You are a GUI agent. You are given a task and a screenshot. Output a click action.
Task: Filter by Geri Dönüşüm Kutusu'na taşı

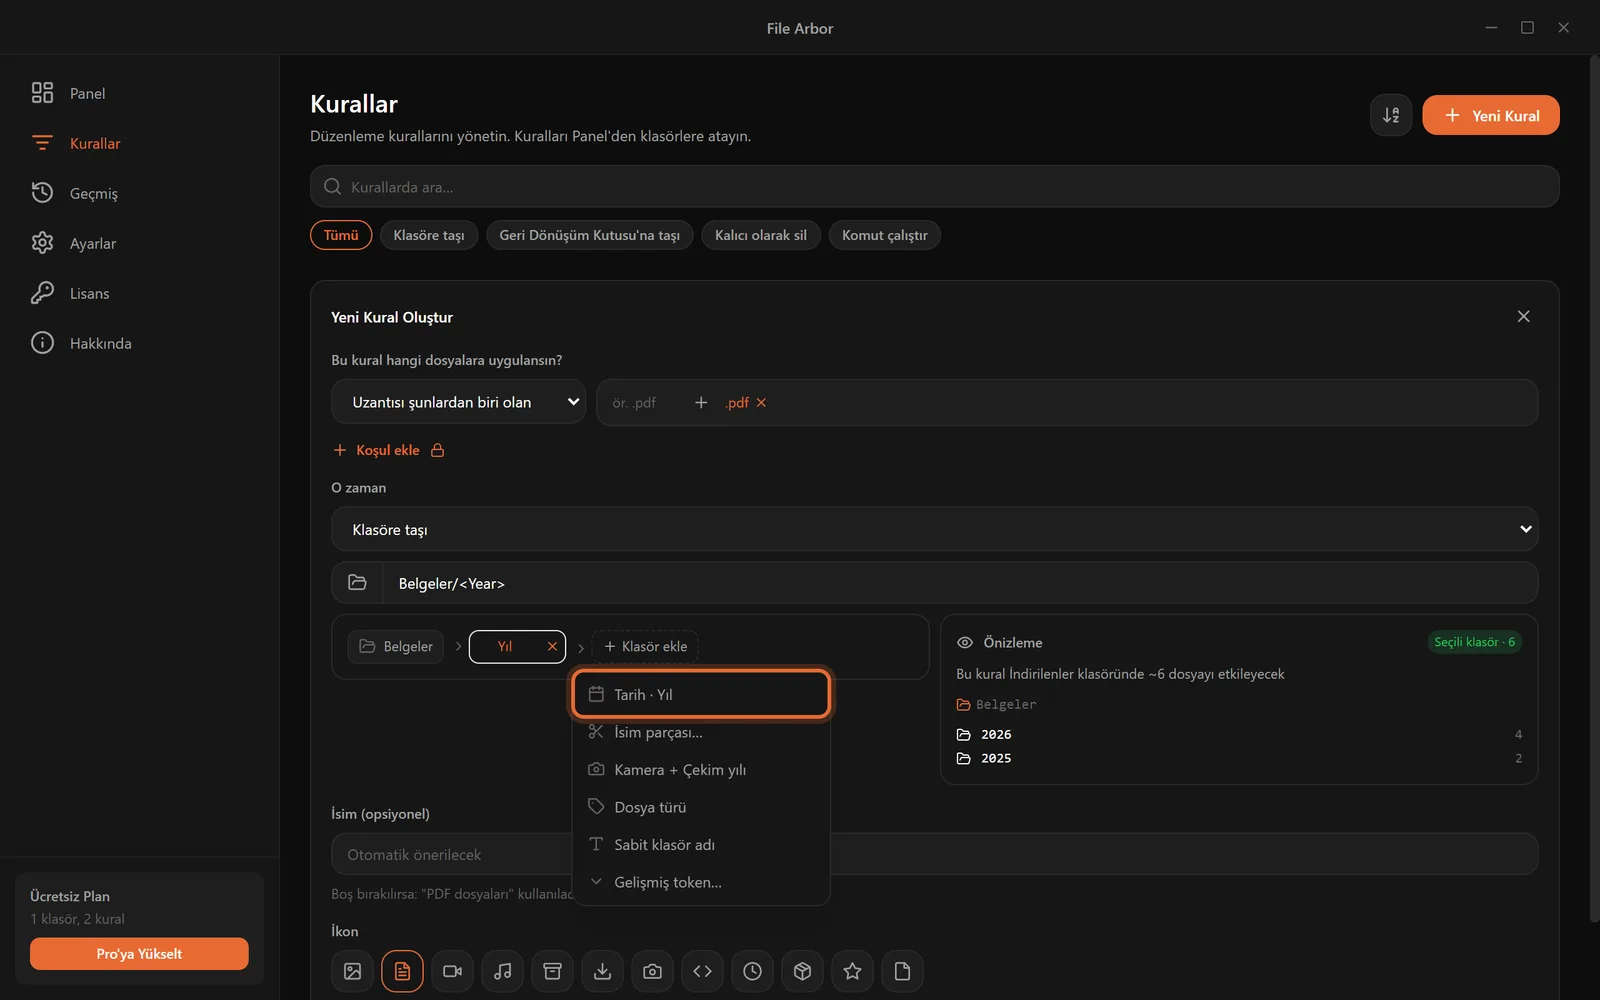click(590, 235)
